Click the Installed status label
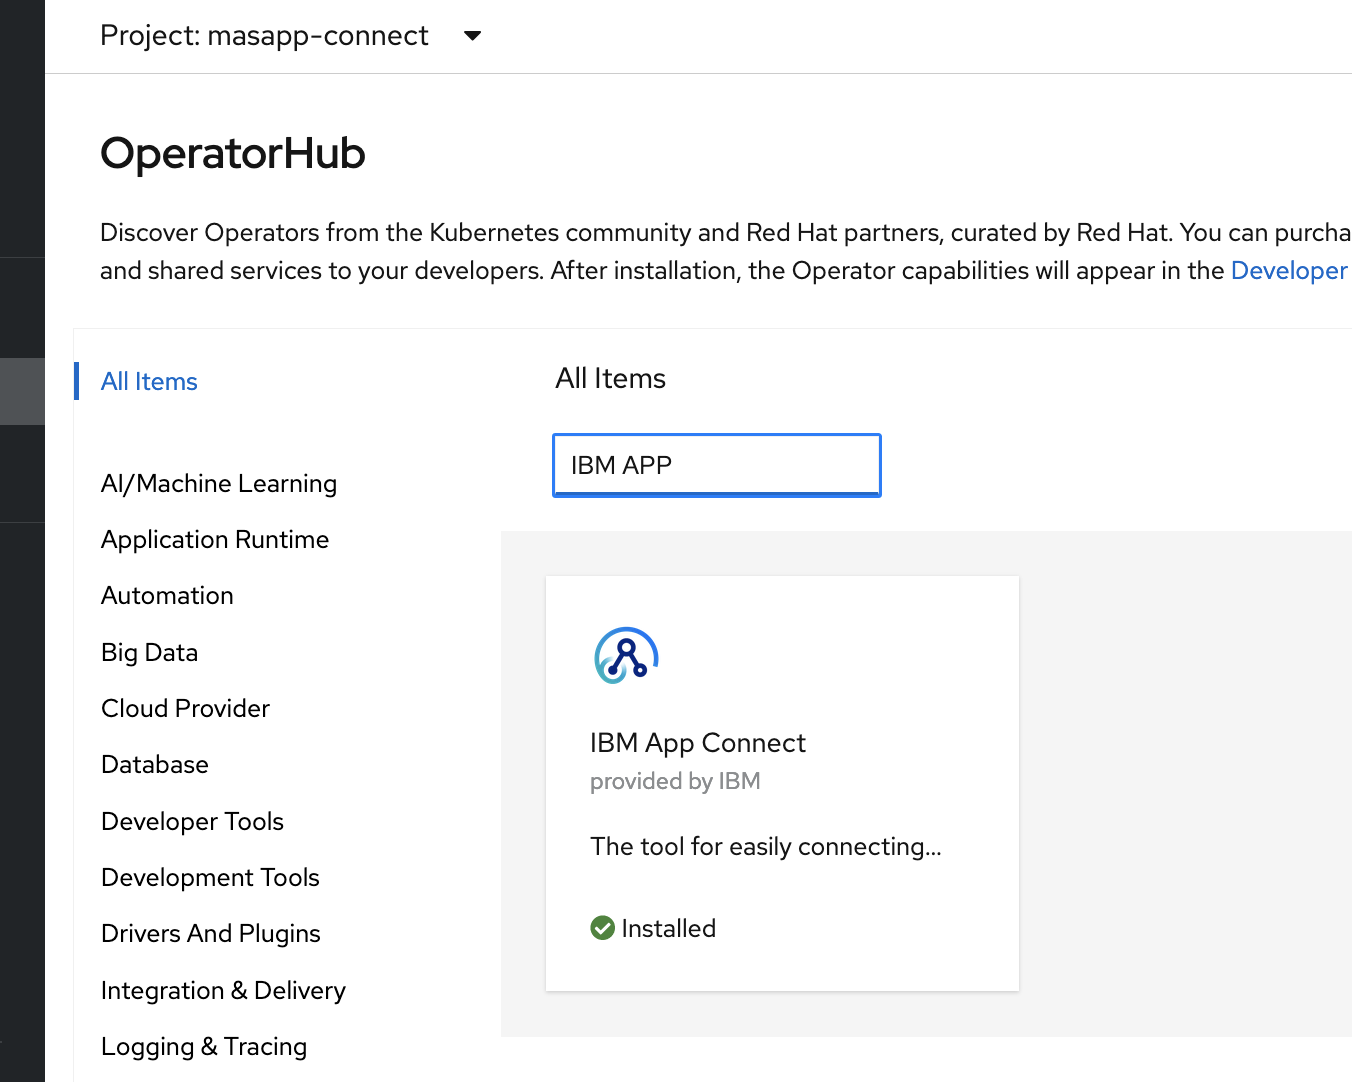Viewport: 1352px width, 1082px height. click(x=668, y=929)
